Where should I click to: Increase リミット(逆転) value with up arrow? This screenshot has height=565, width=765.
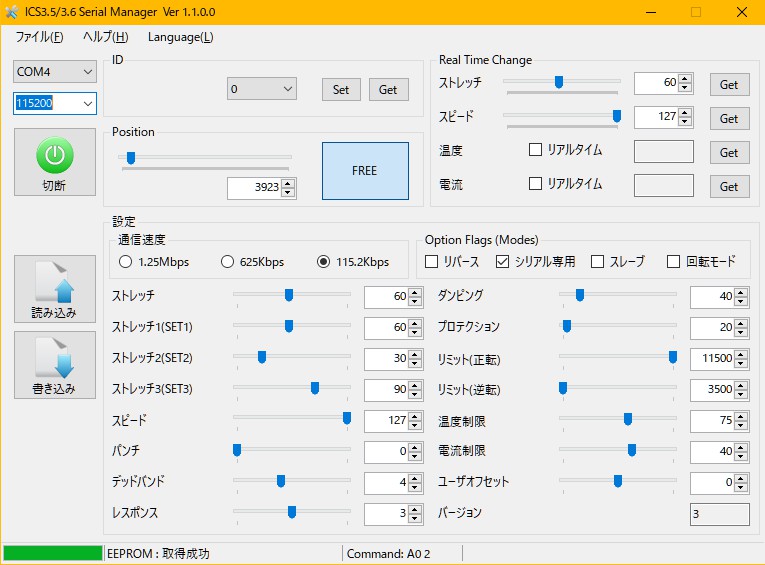[741, 385]
